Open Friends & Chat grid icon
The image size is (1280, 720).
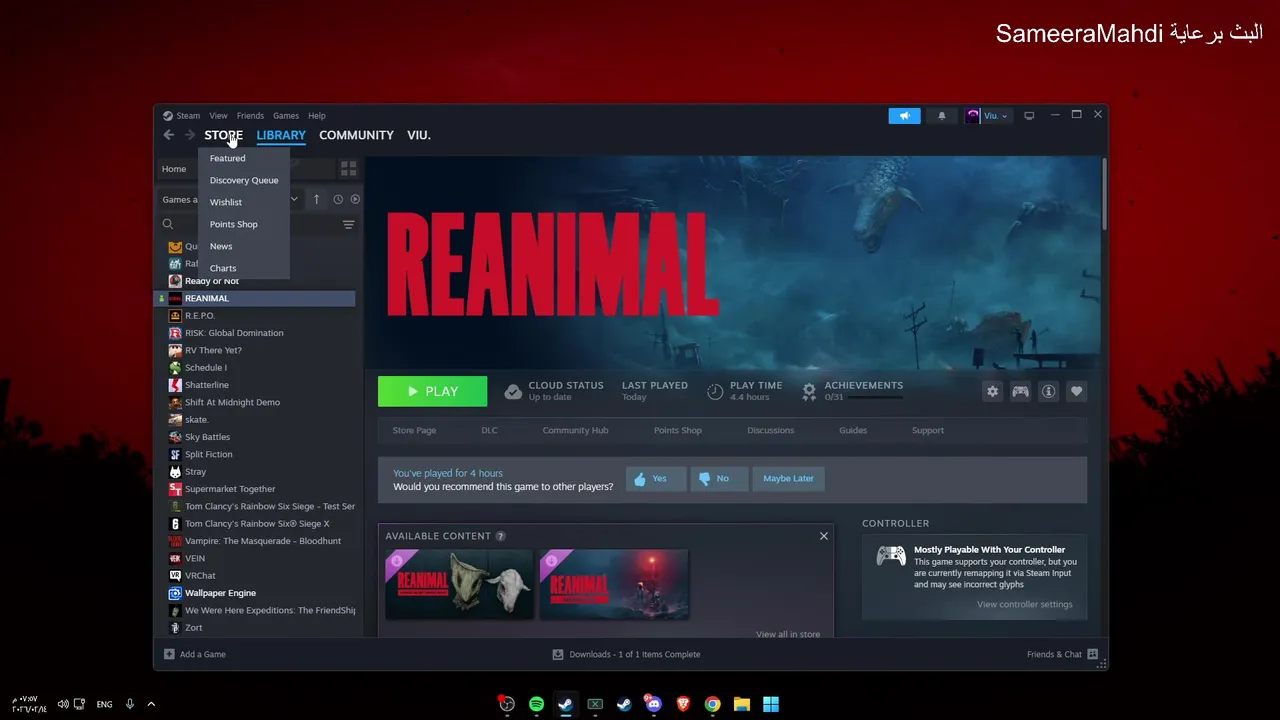click(x=1092, y=654)
